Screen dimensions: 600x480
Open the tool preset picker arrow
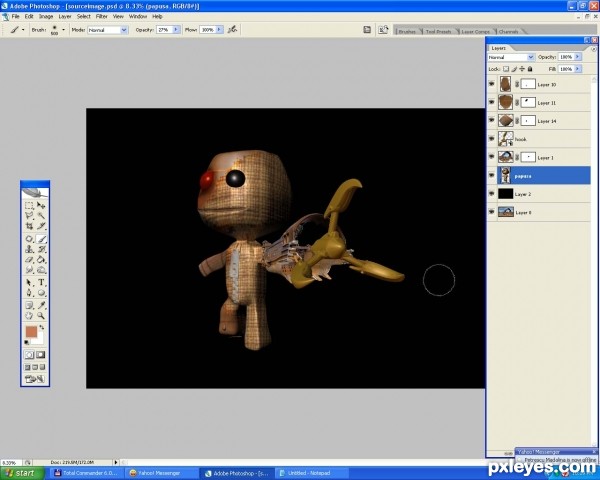click(23, 29)
